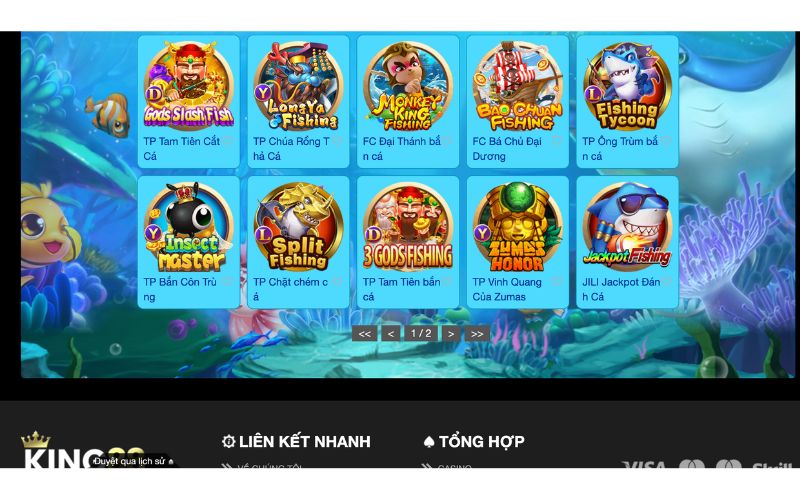
Task: Open the Gods Slash Fish game icon
Action: click(x=189, y=85)
